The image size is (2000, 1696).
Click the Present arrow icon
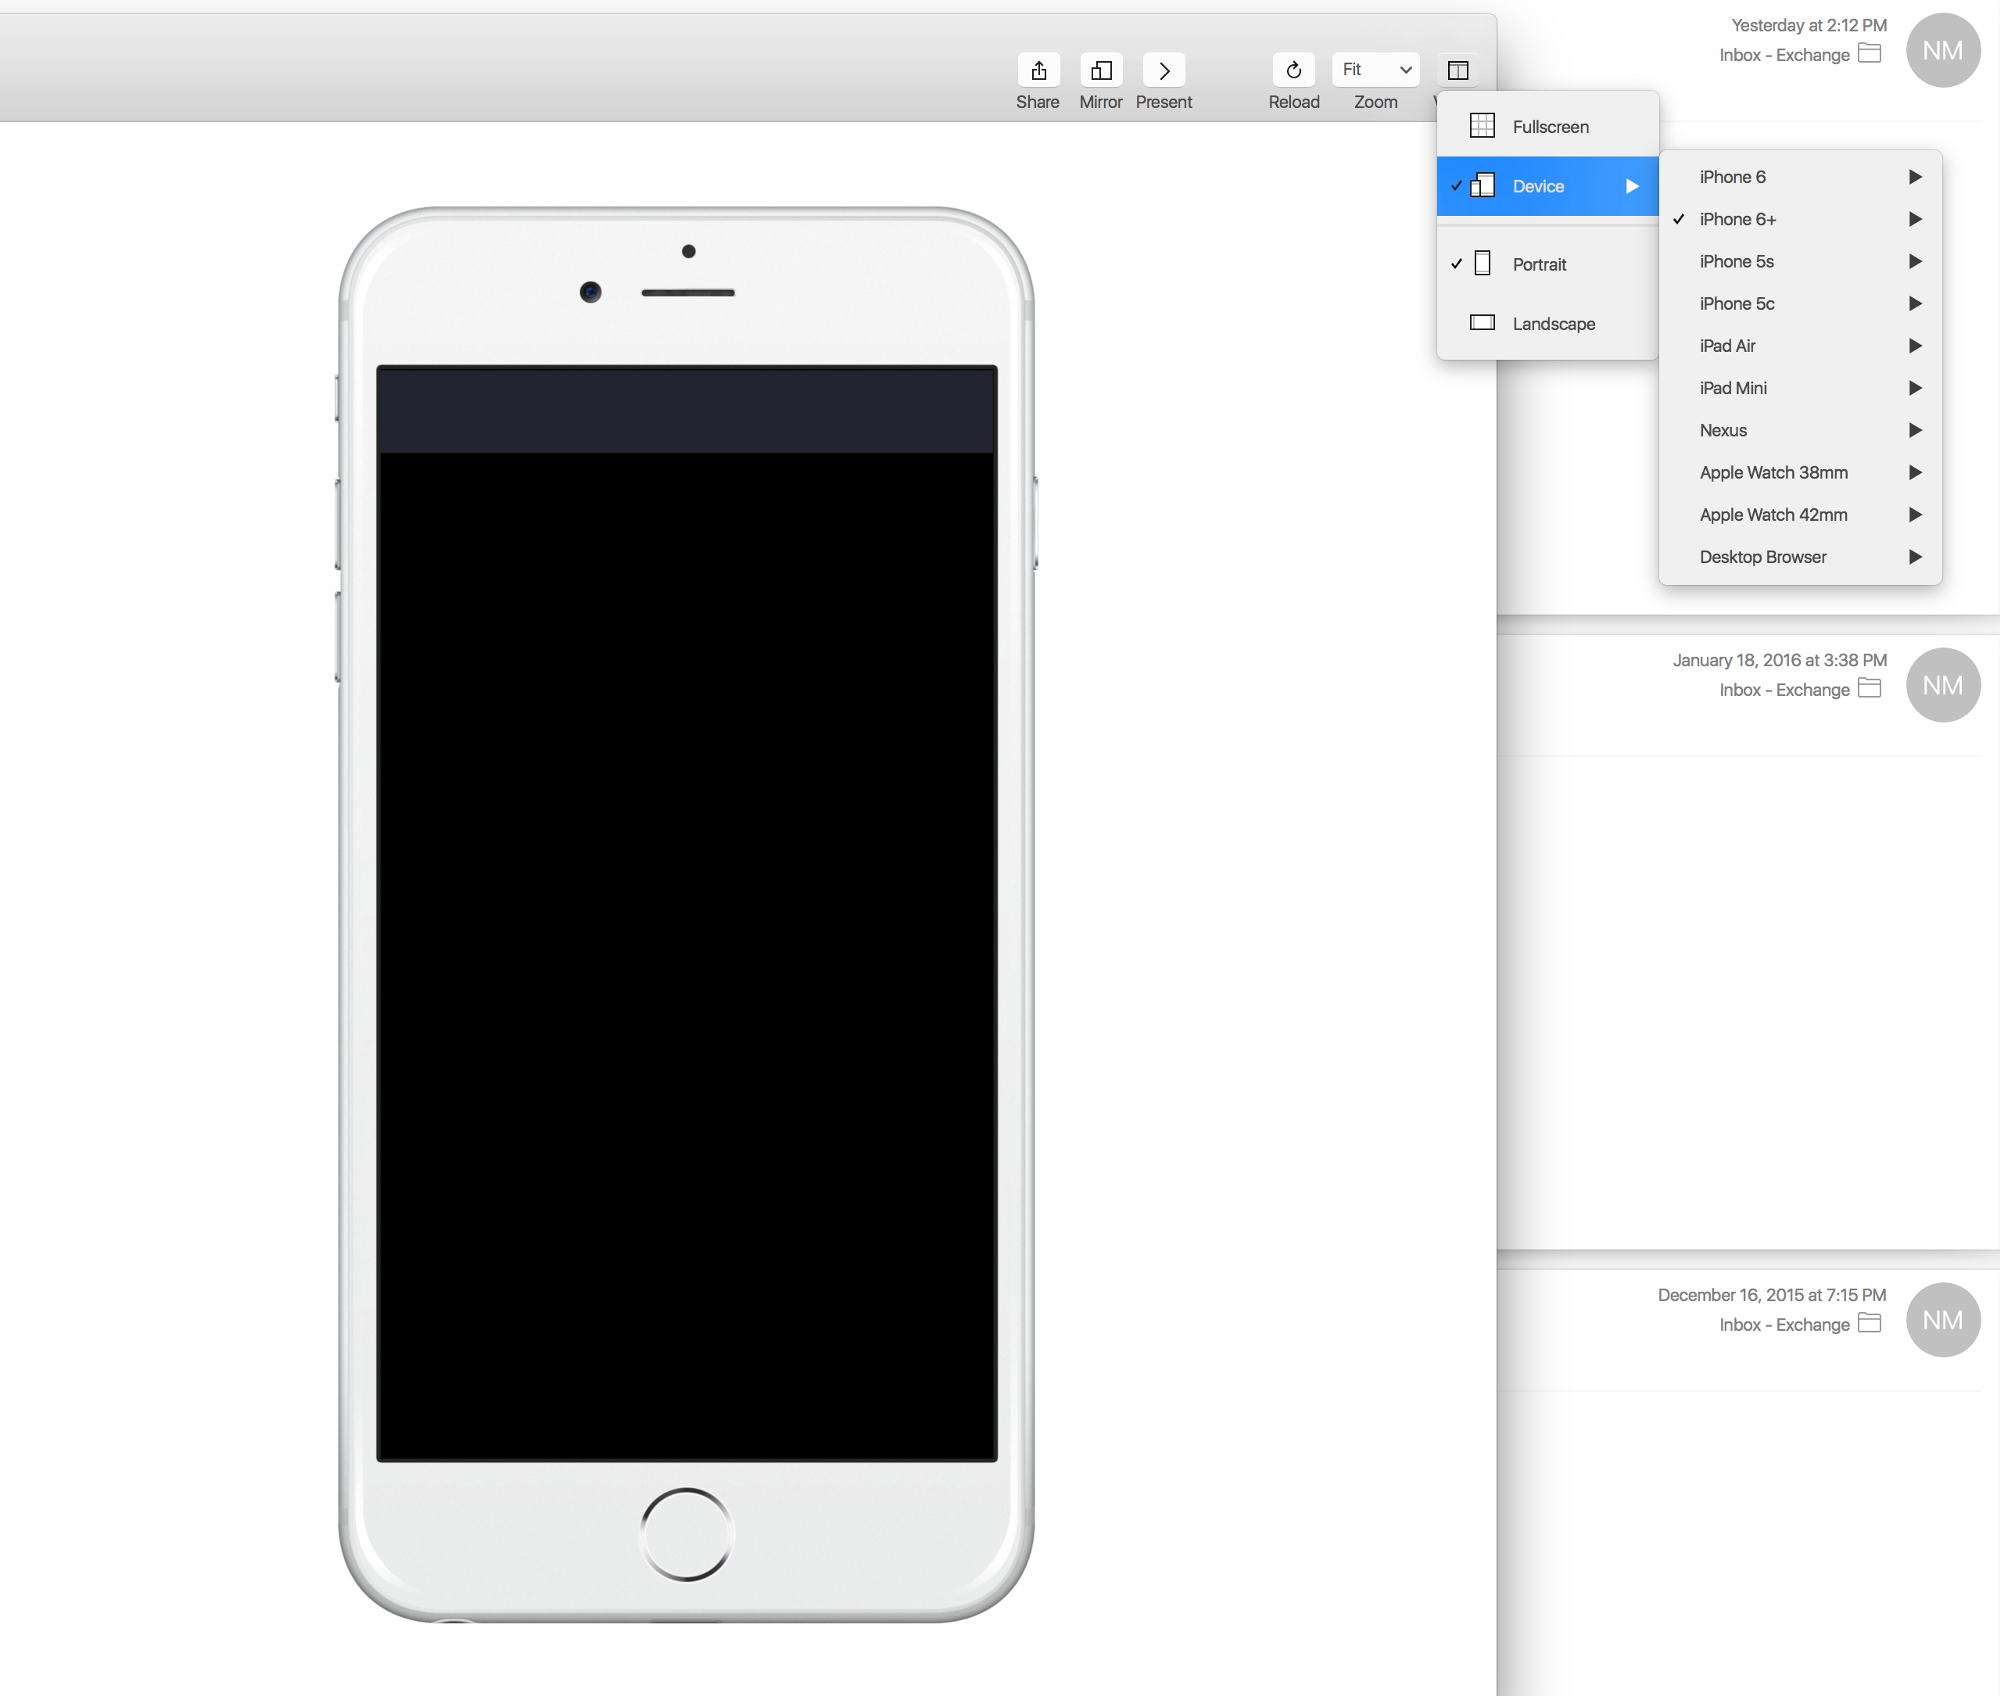pos(1163,70)
